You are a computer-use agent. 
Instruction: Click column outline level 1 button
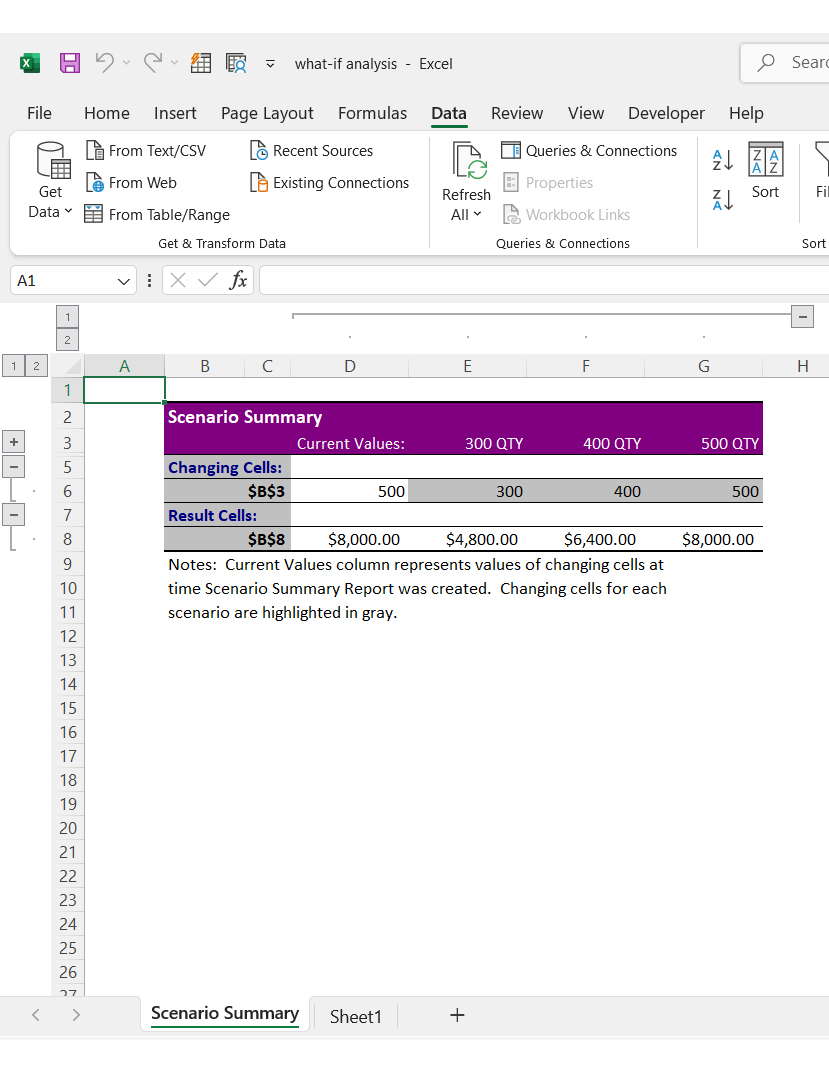67,317
